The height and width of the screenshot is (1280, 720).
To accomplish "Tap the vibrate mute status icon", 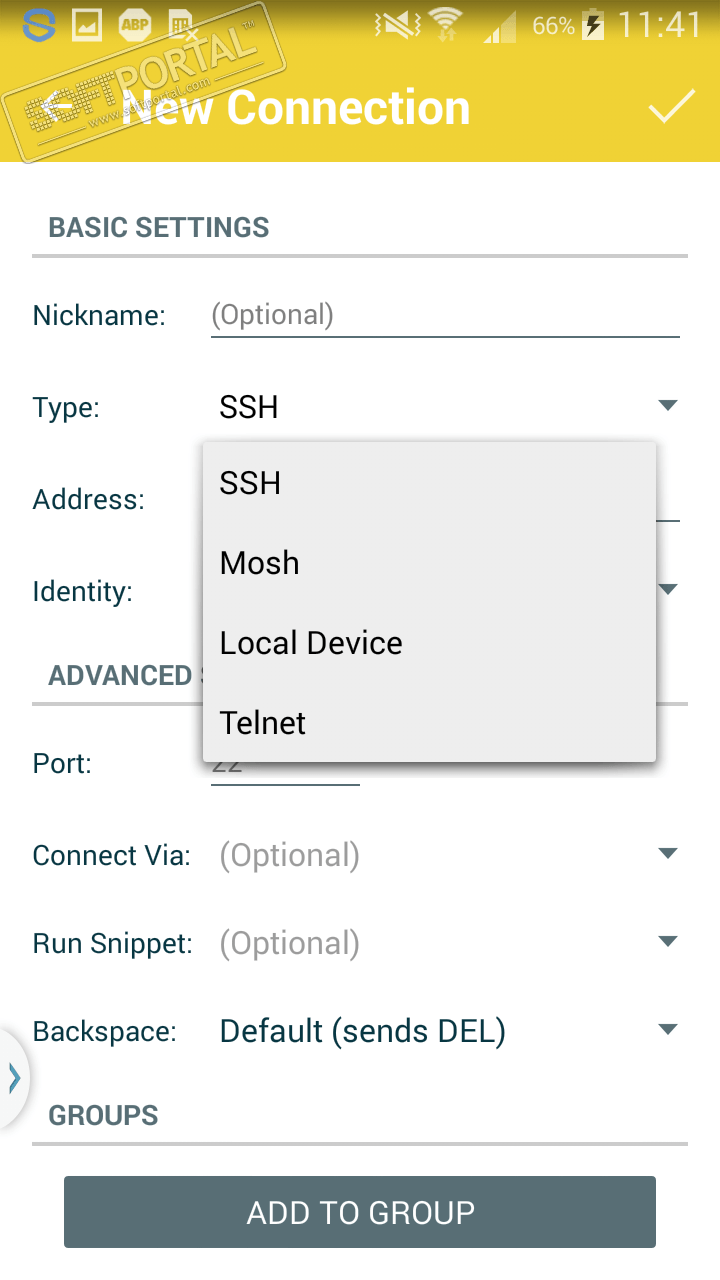I will pos(394,25).
